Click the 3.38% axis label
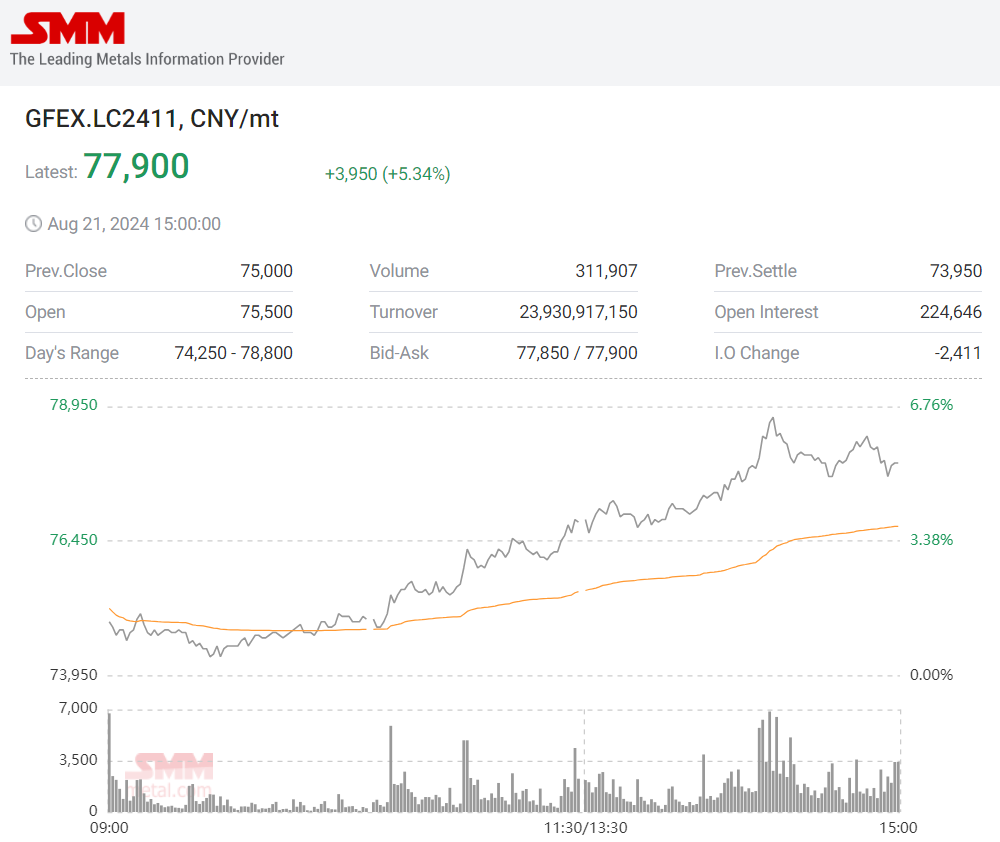 [931, 540]
